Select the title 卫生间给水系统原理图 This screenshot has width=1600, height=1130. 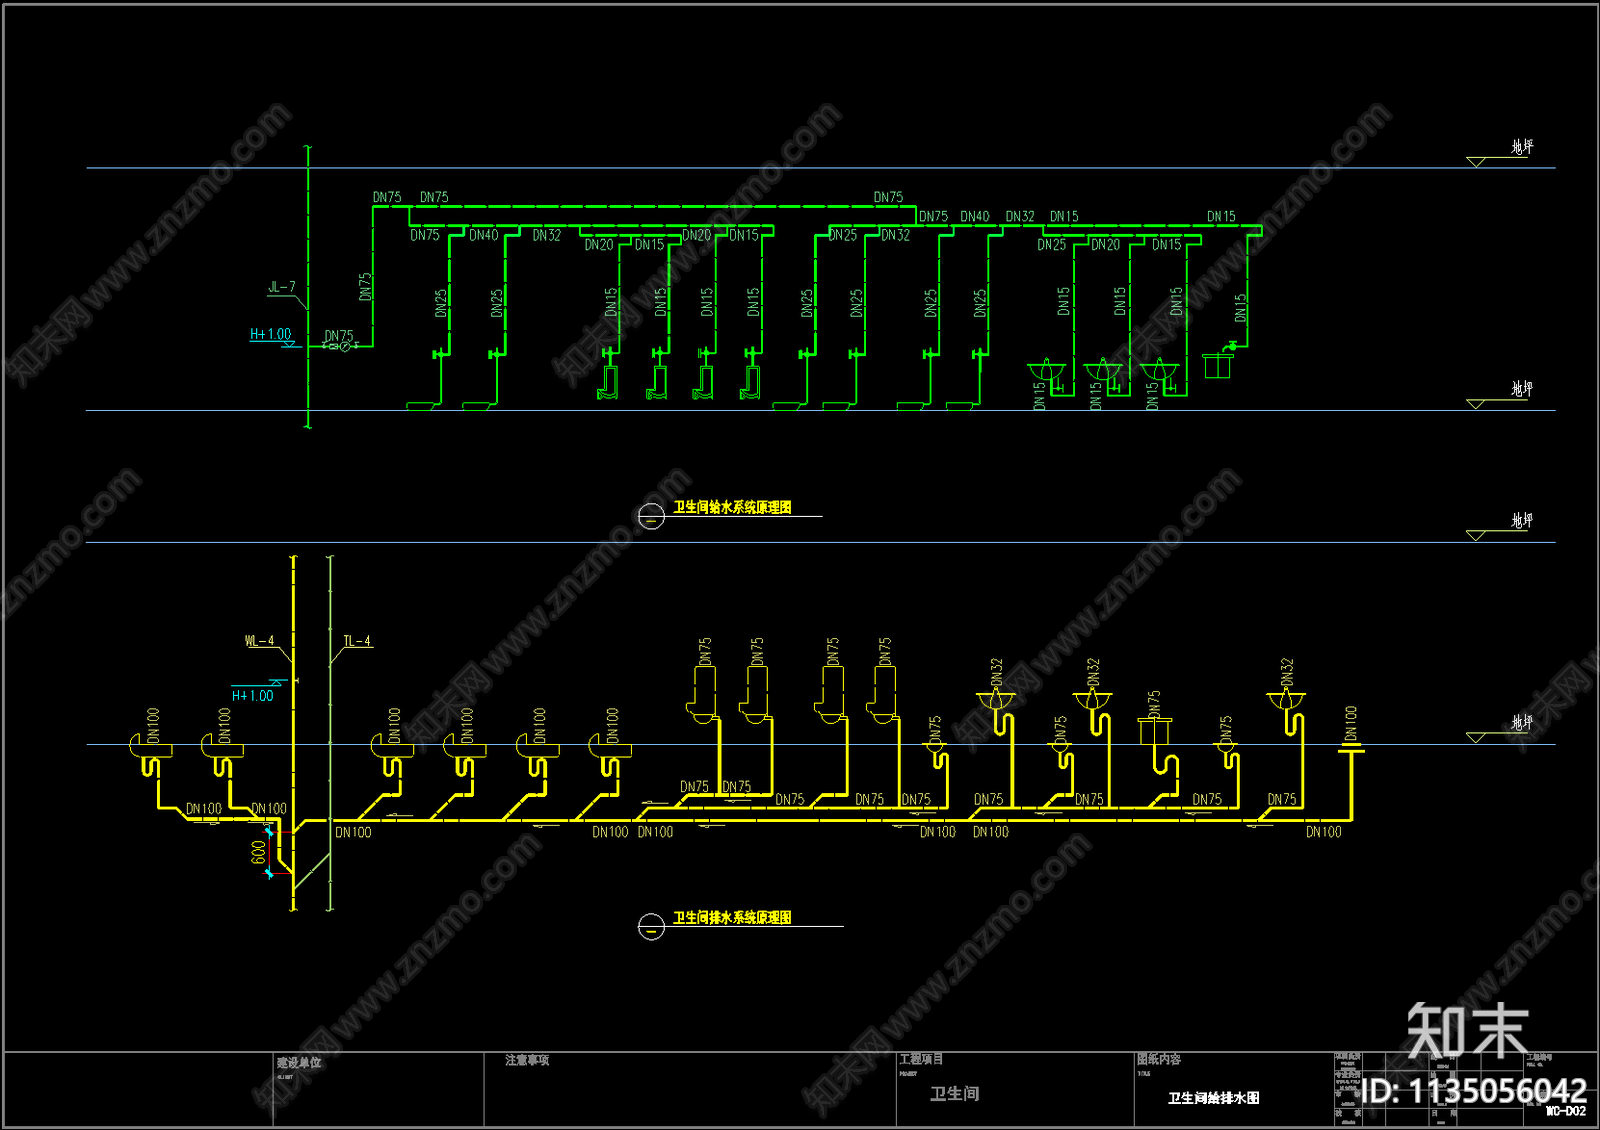click(x=732, y=507)
